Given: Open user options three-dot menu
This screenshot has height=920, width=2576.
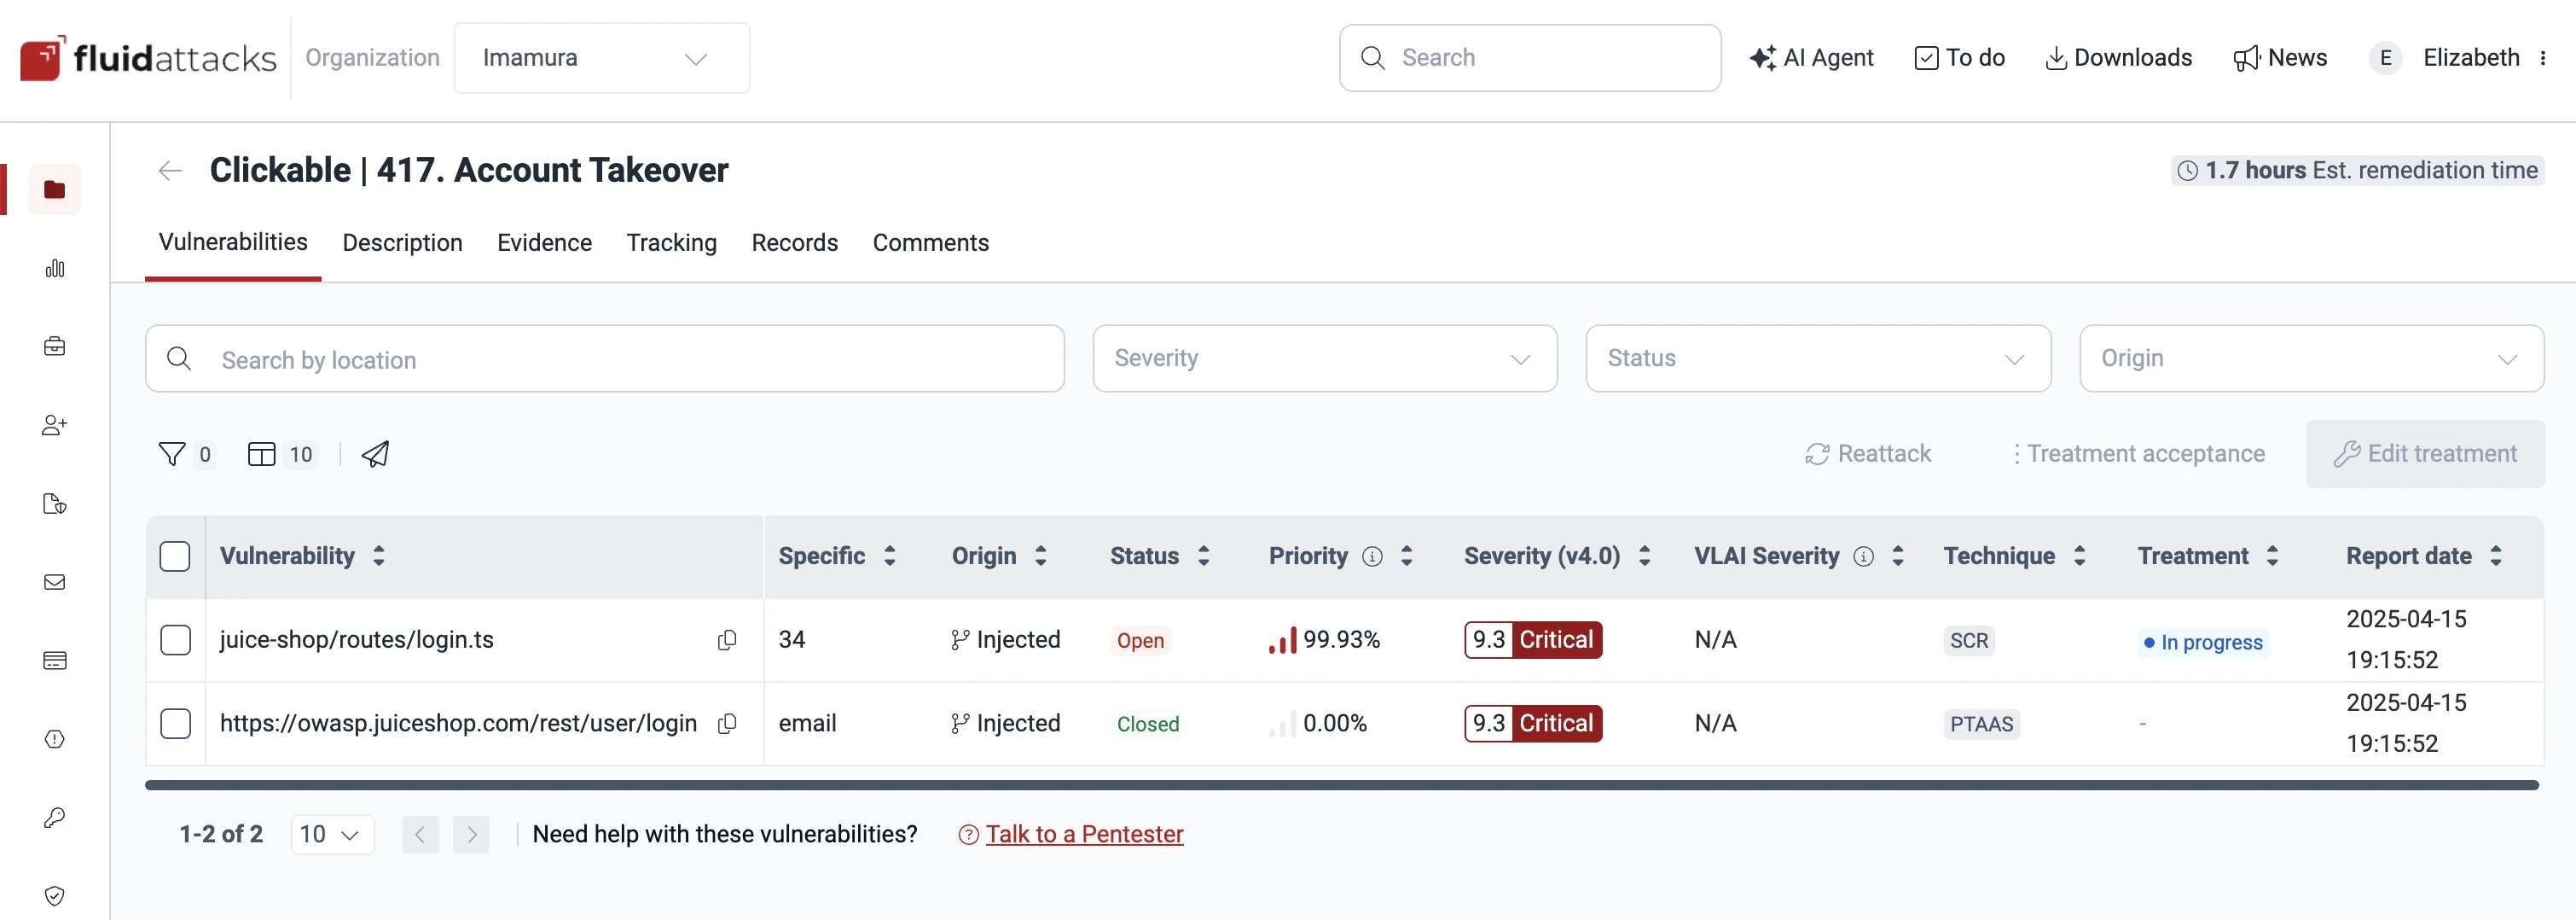Looking at the screenshot, I should 2543,58.
